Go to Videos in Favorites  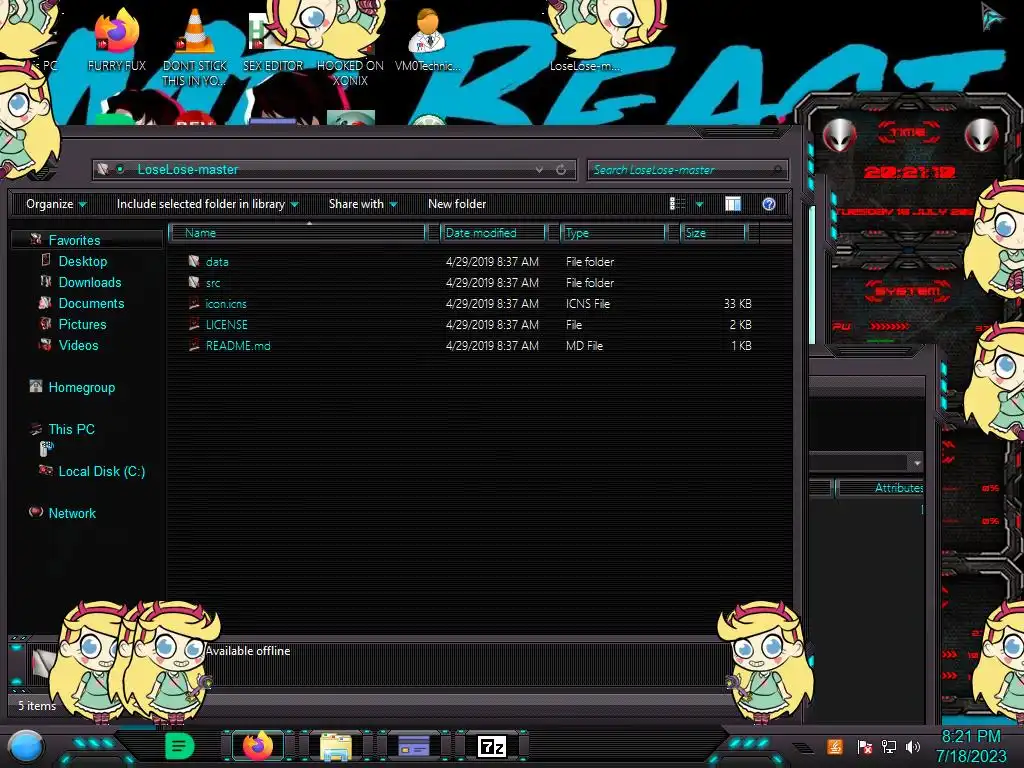78,345
